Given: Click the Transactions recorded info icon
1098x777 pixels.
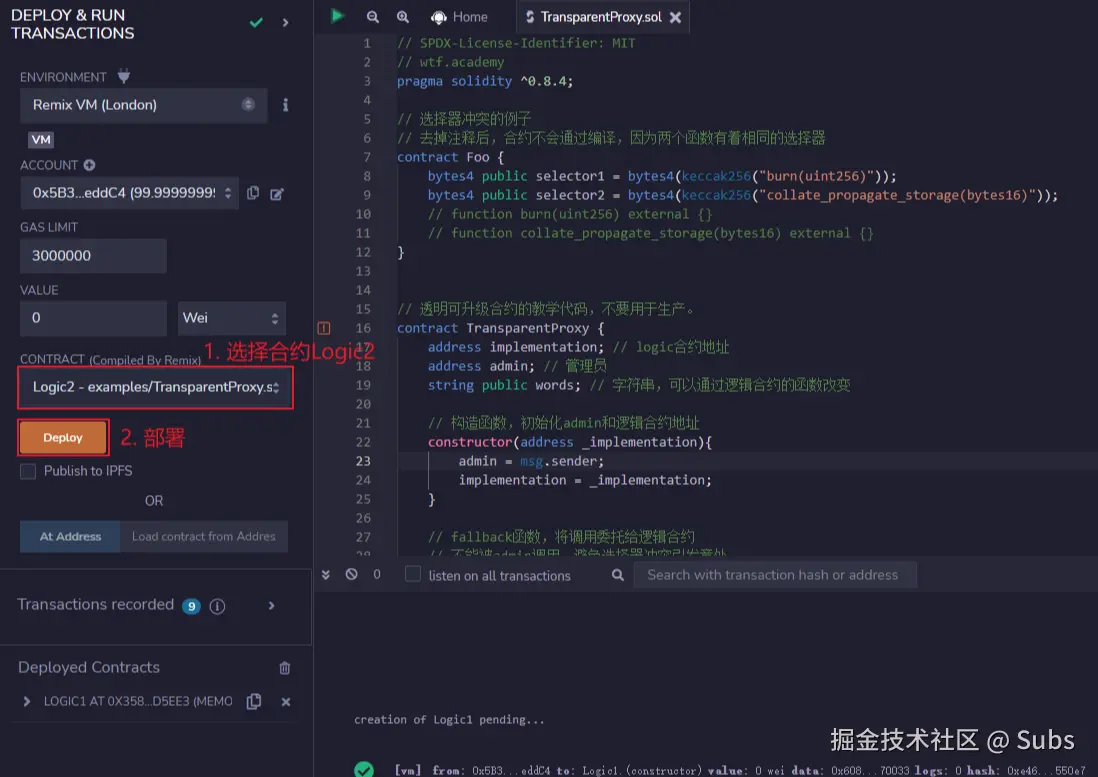Looking at the screenshot, I should 217,606.
